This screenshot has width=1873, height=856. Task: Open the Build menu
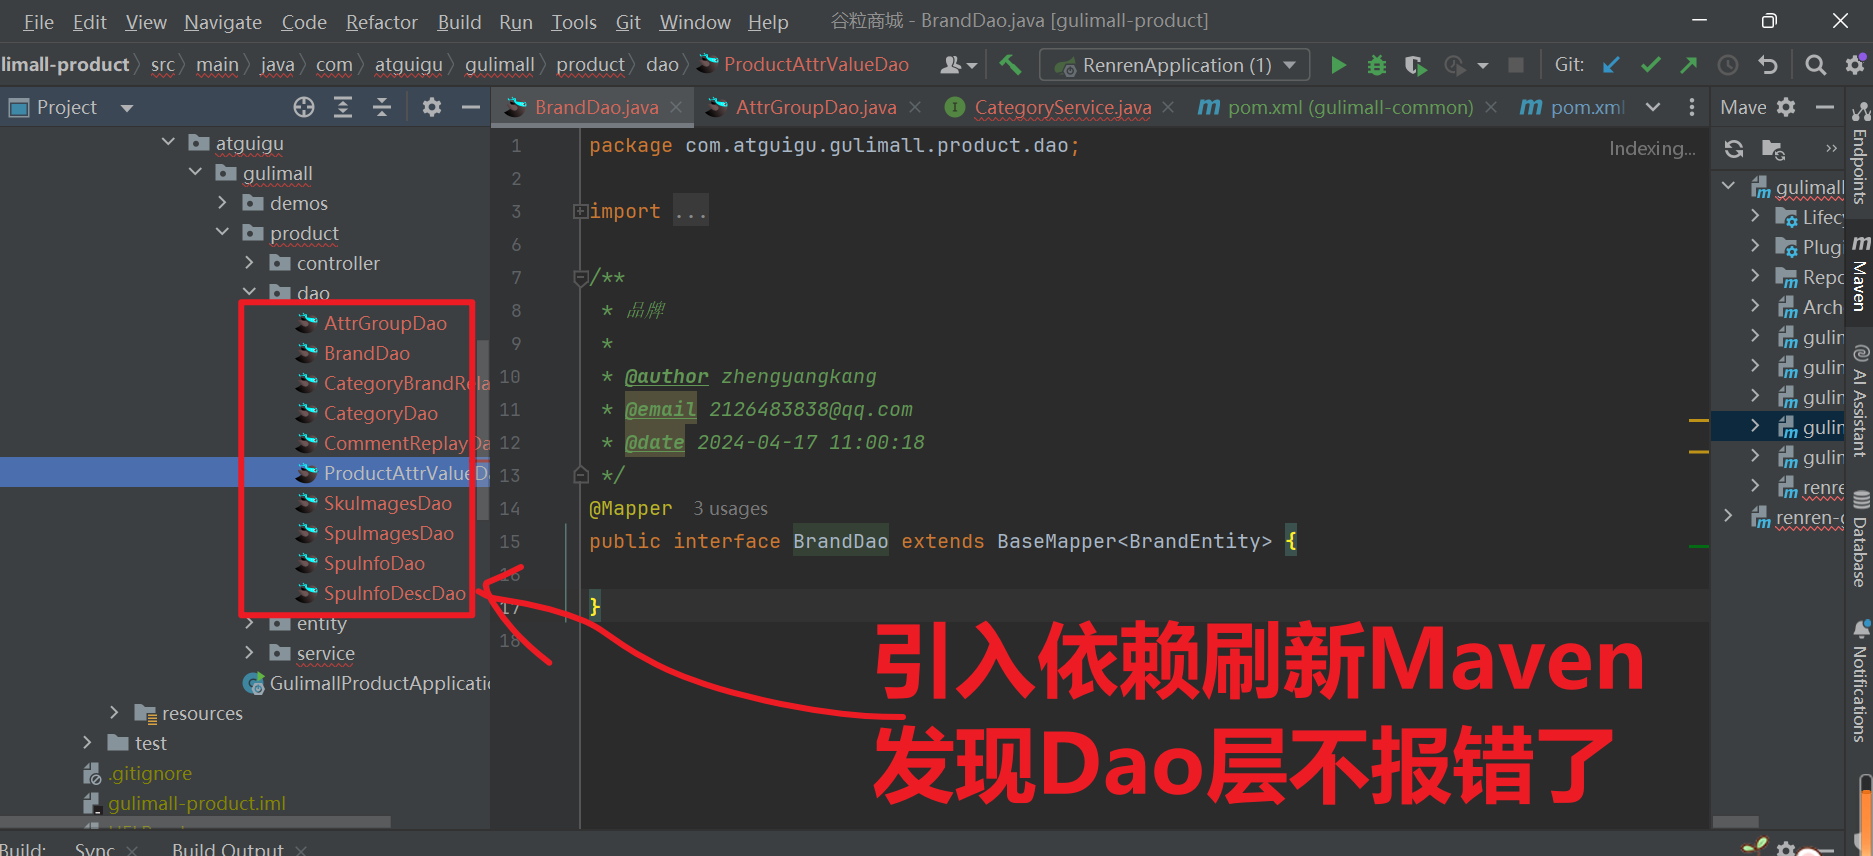[x=459, y=22]
